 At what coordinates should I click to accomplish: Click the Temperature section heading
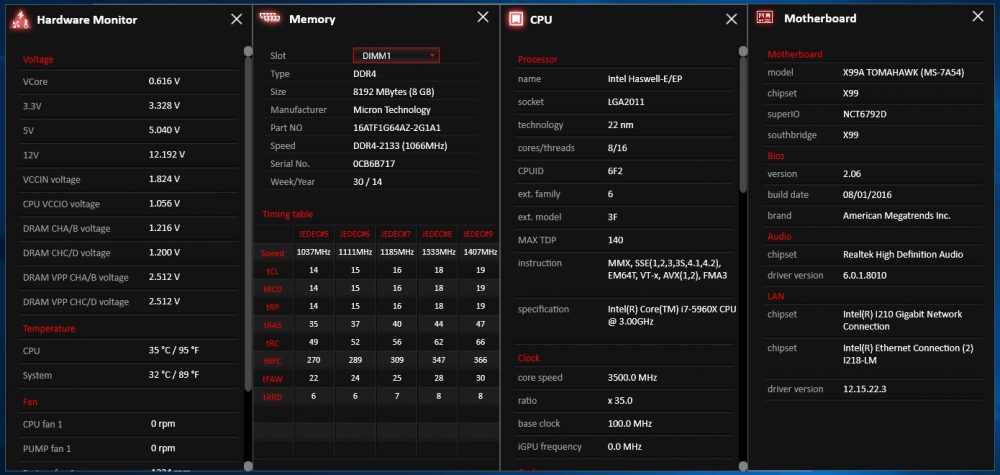click(49, 328)
